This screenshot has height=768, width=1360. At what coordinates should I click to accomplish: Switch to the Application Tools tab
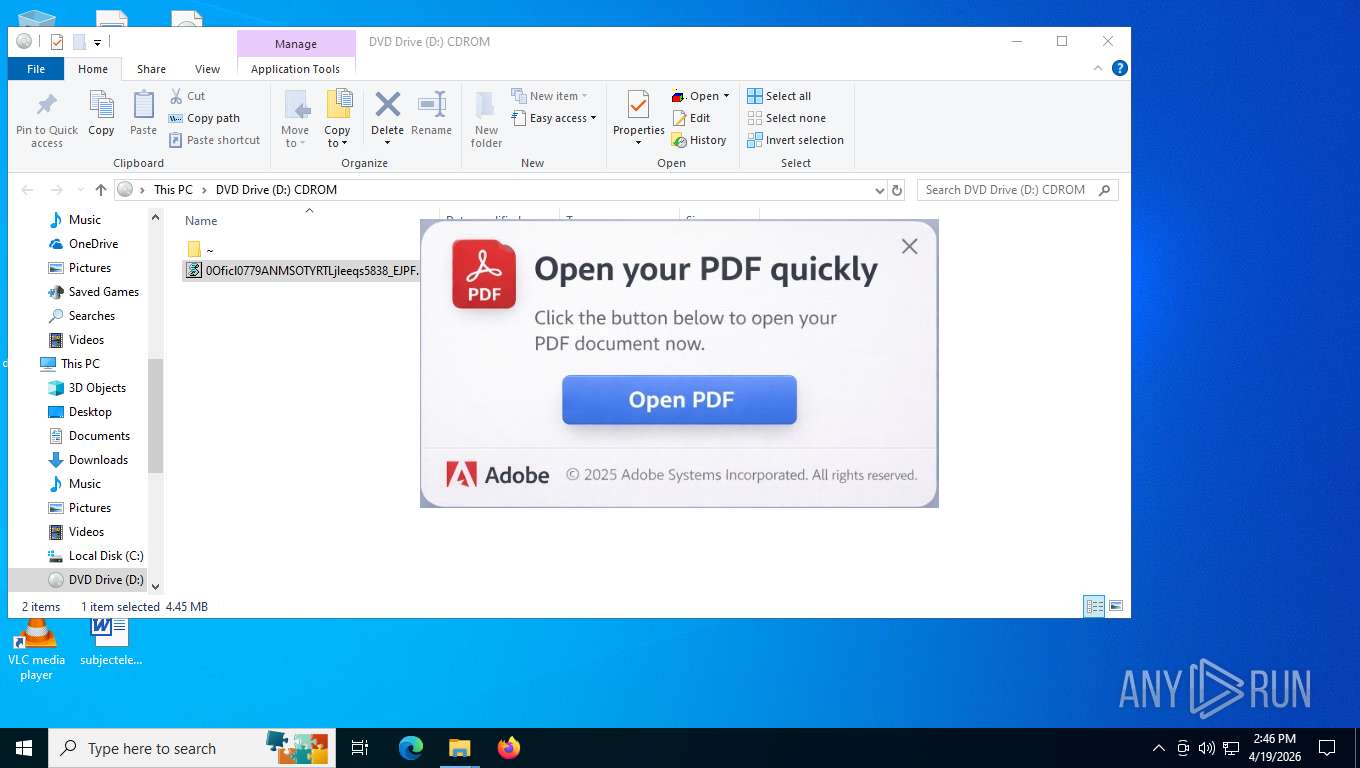click(295, 69)
